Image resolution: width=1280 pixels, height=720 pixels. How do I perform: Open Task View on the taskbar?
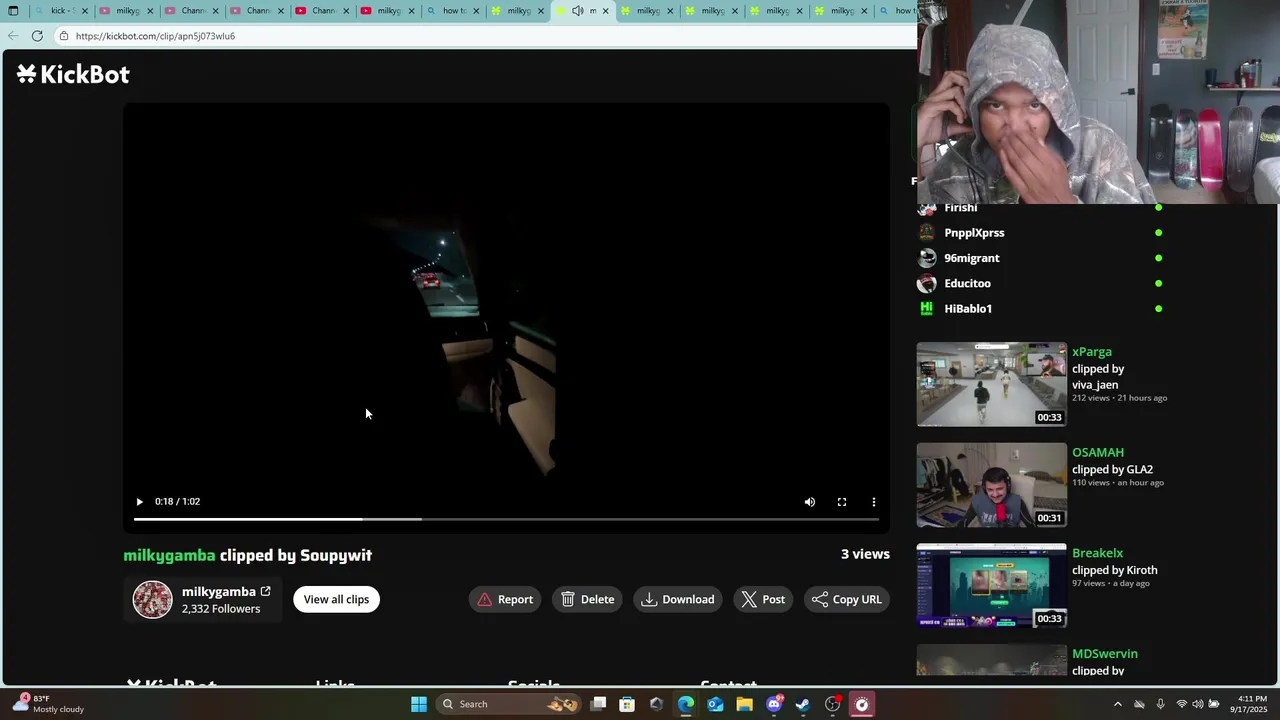[598, 704]
